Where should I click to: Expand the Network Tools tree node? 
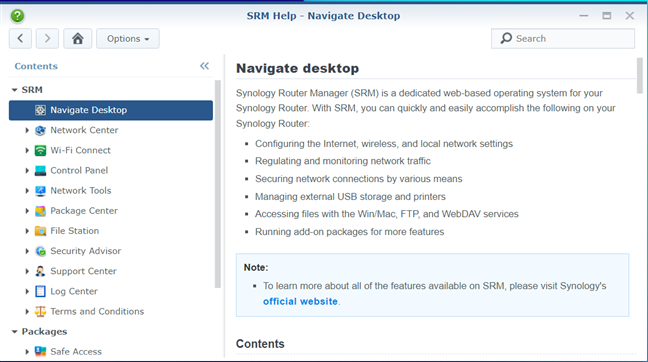27,191
